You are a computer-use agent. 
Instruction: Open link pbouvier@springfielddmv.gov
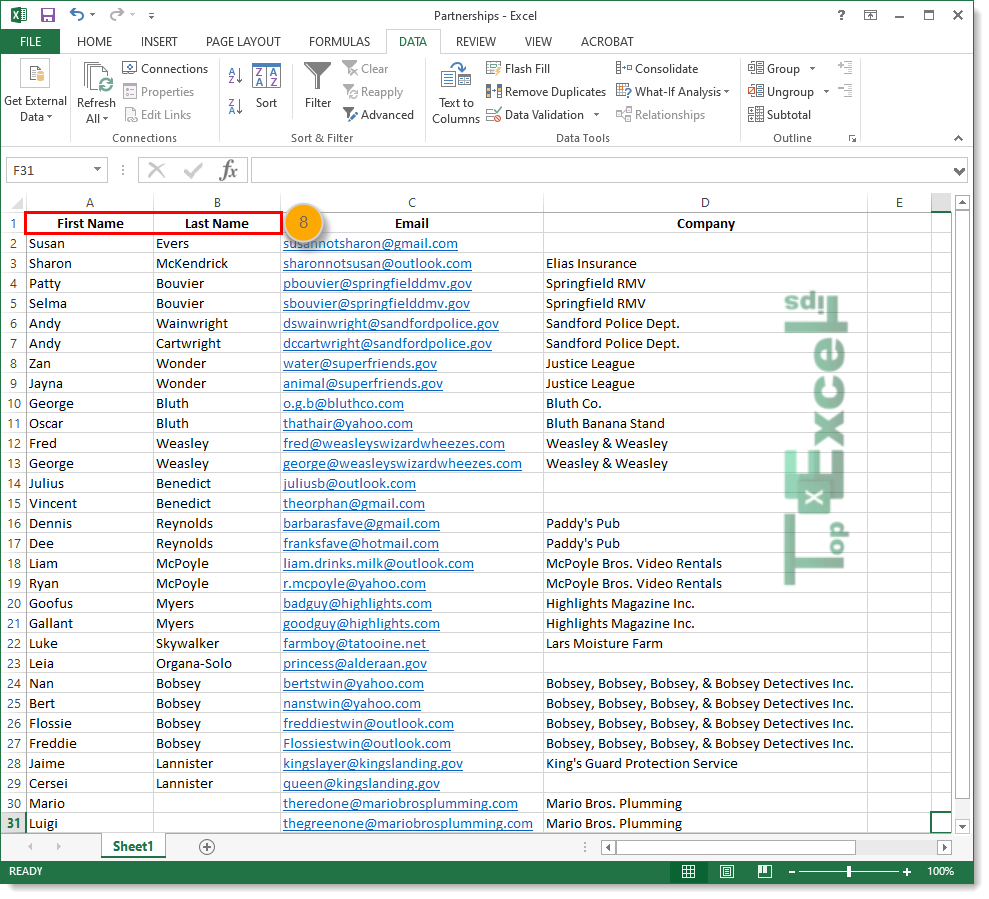click(x=377, y=284)
